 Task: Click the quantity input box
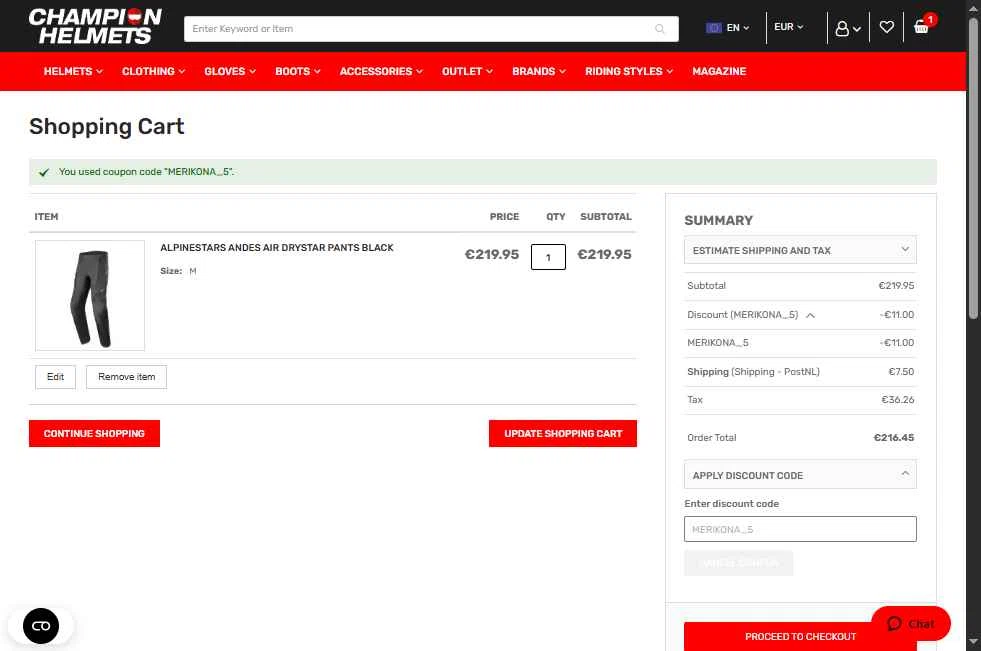click(548, 257)
